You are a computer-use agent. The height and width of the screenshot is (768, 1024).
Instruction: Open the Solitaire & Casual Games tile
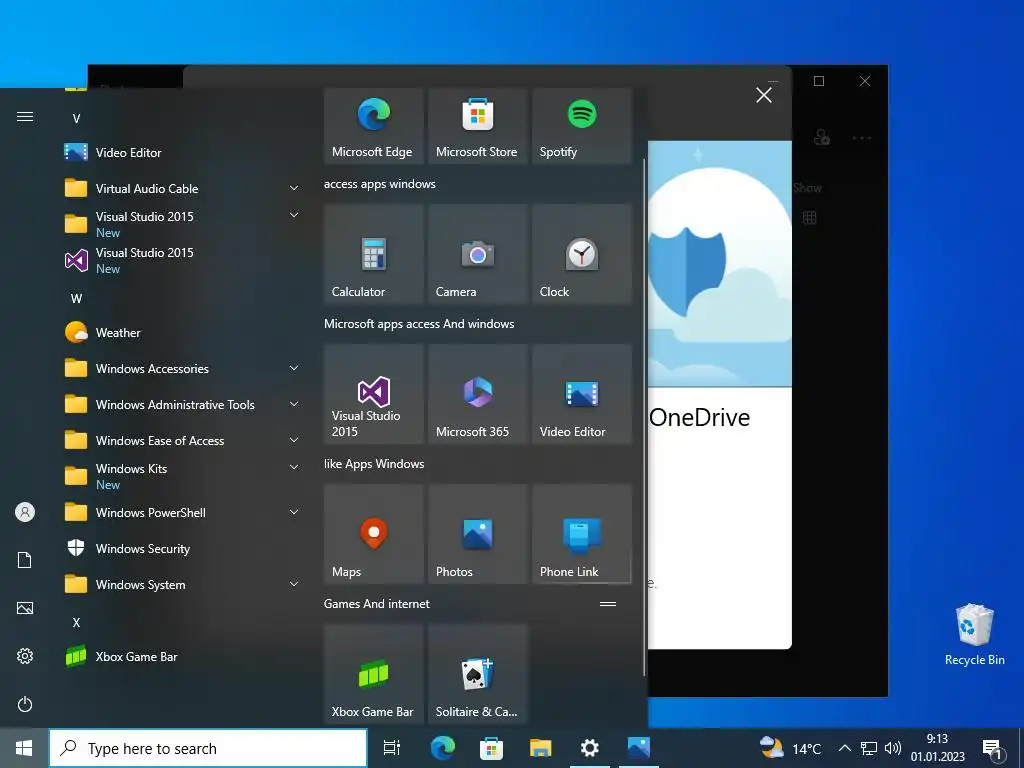(x=477, y=673)
